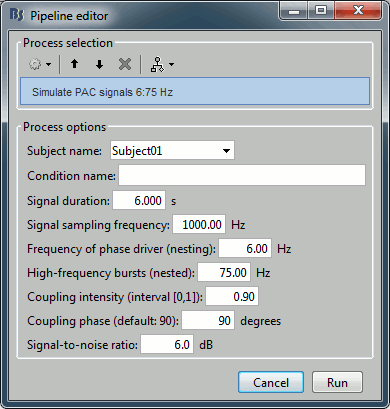This screenshot has height=409, width=390.
Task: Edit the Signal-to-noise ratio field
Action: (x=167, y=344)
